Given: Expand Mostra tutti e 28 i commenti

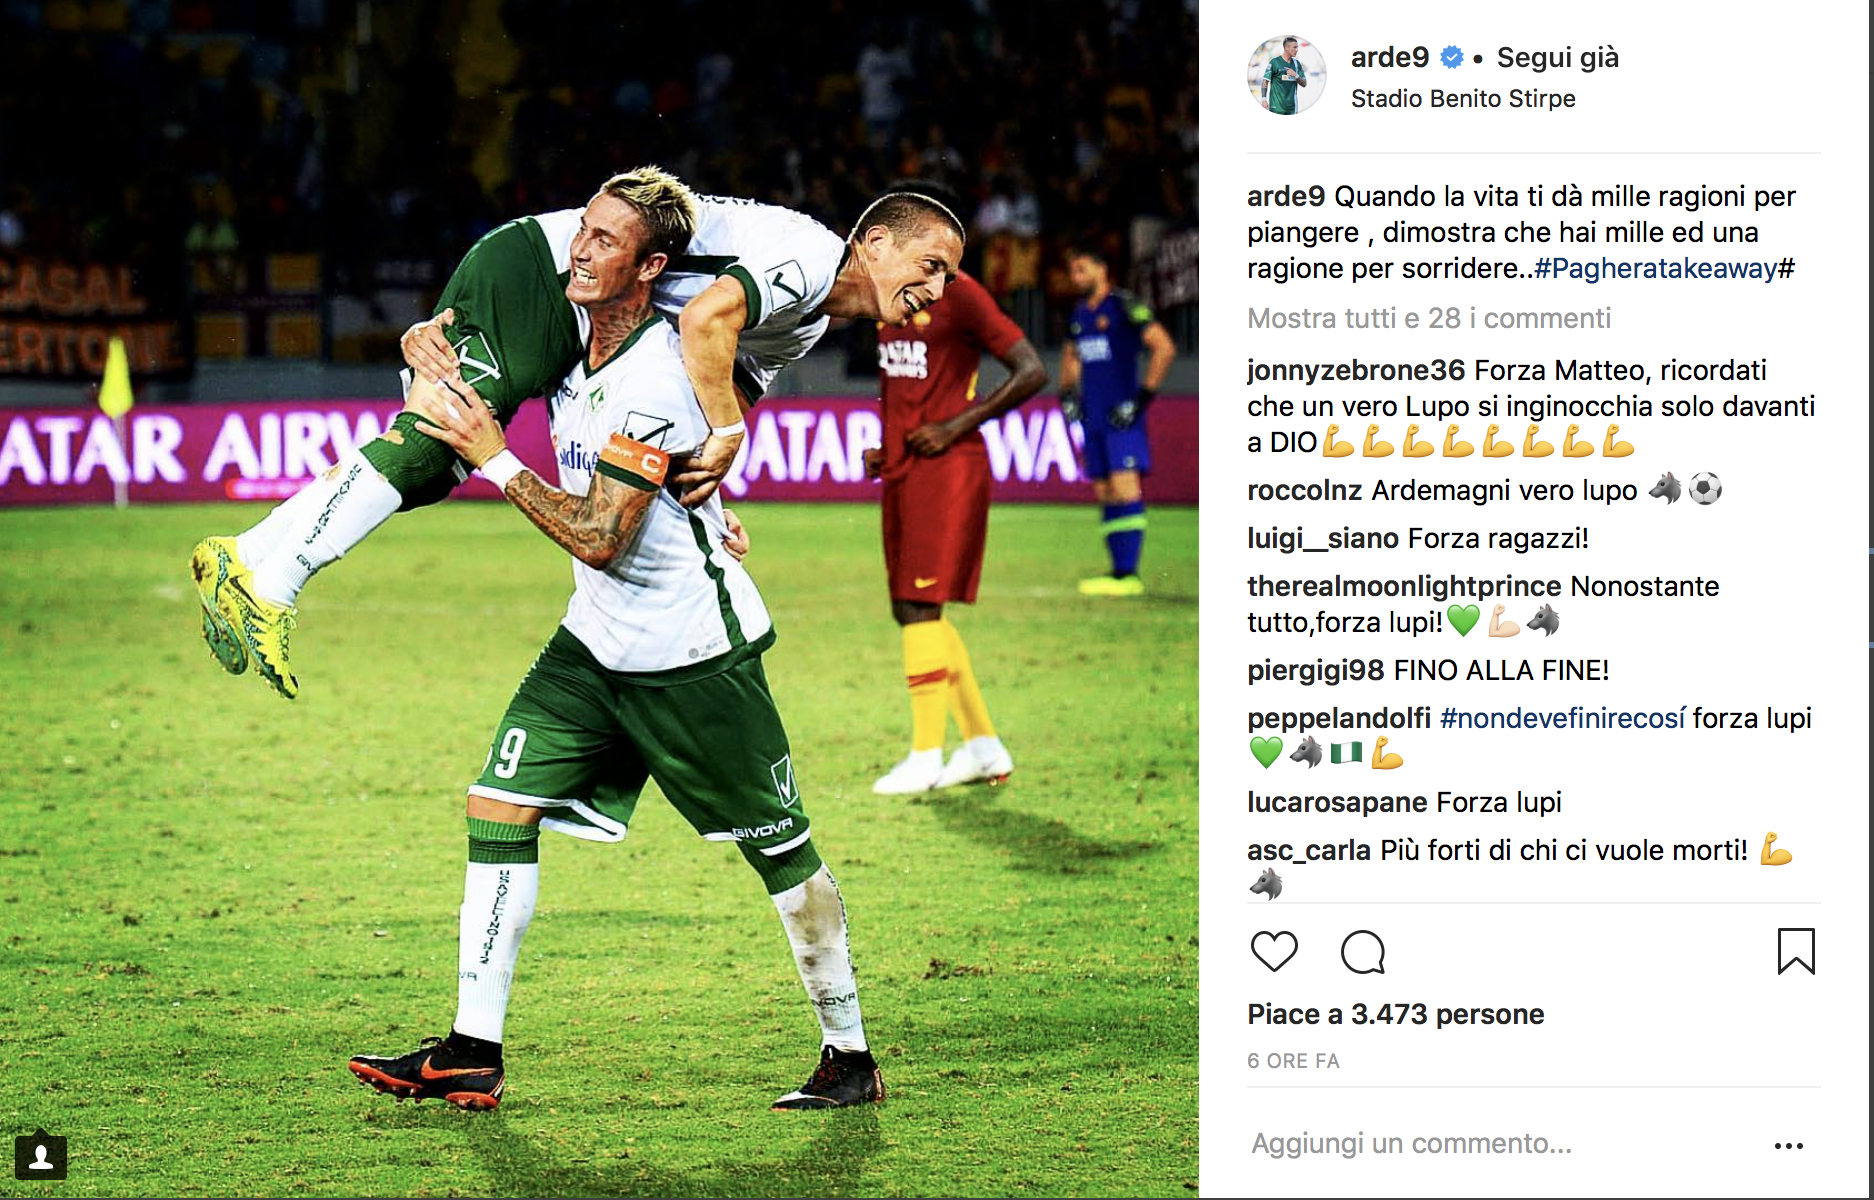Looking at the screenshot, I should (1429, 318).
